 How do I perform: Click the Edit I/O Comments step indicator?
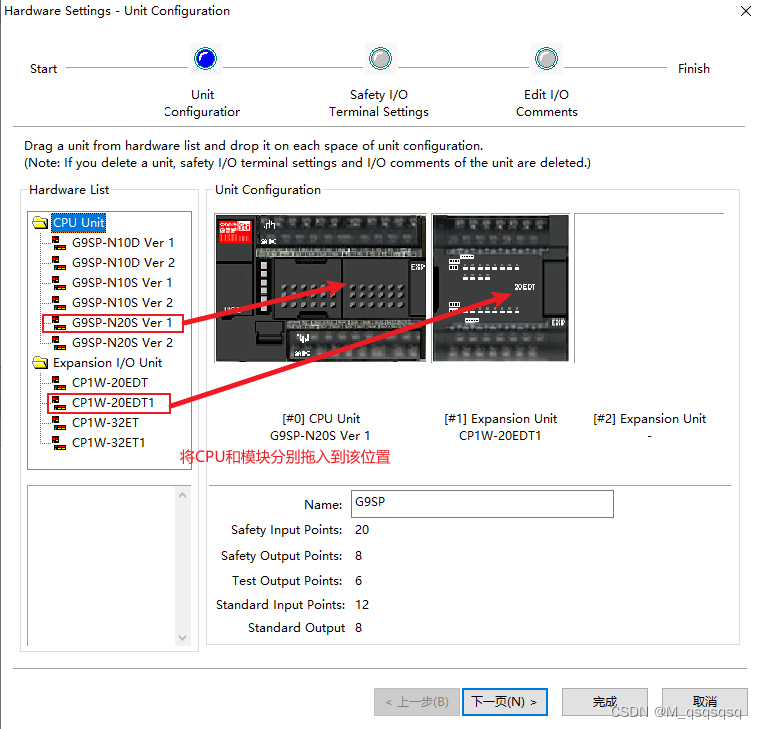[x=547, y=58]
